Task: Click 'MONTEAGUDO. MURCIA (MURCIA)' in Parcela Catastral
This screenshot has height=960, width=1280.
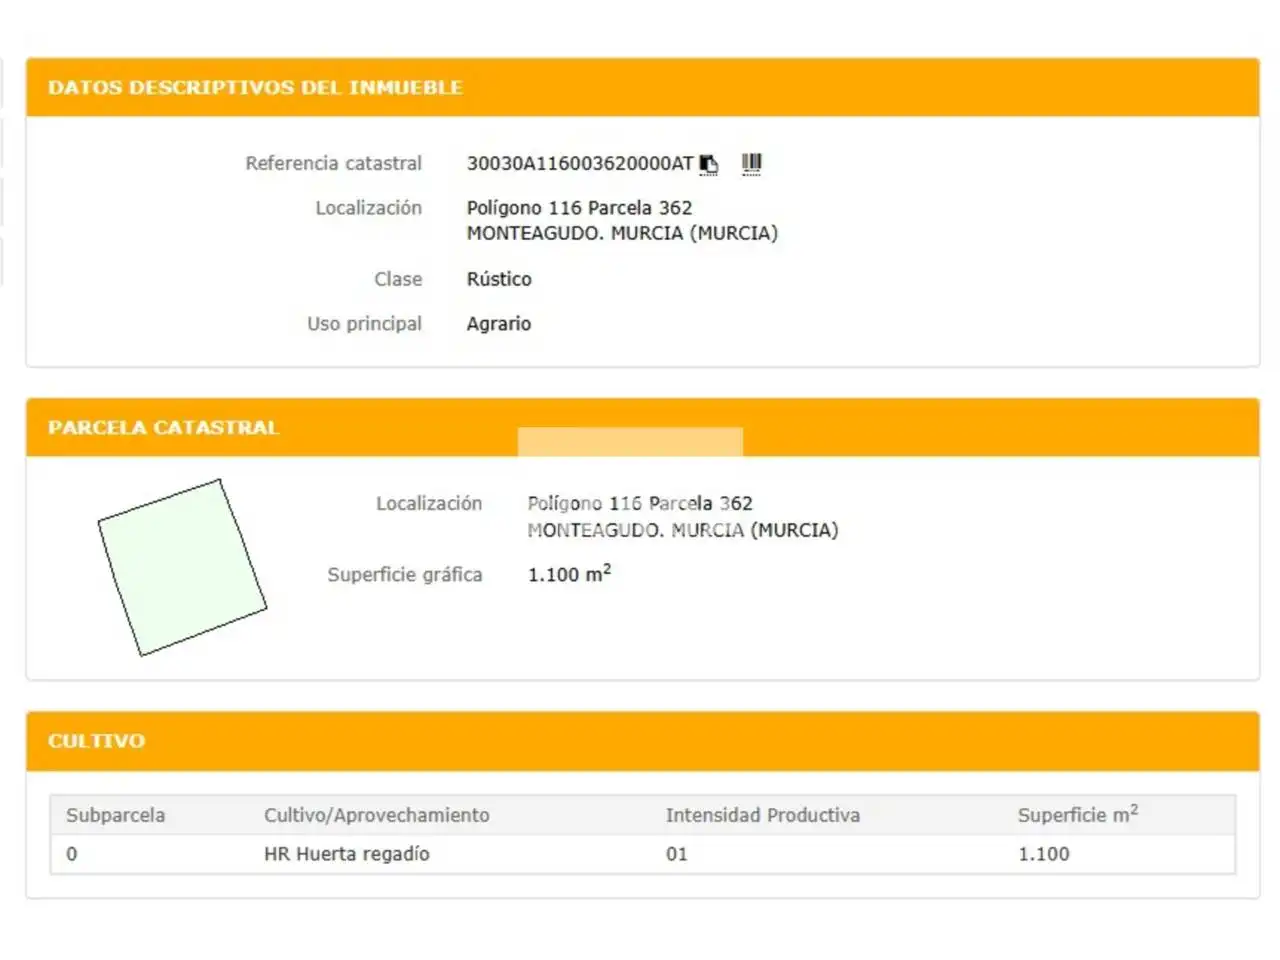Action: point(683,530)
